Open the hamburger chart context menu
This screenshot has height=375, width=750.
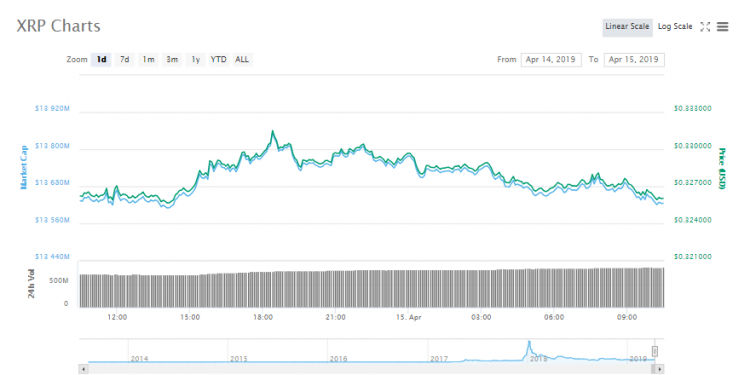[x=722, y=27]
